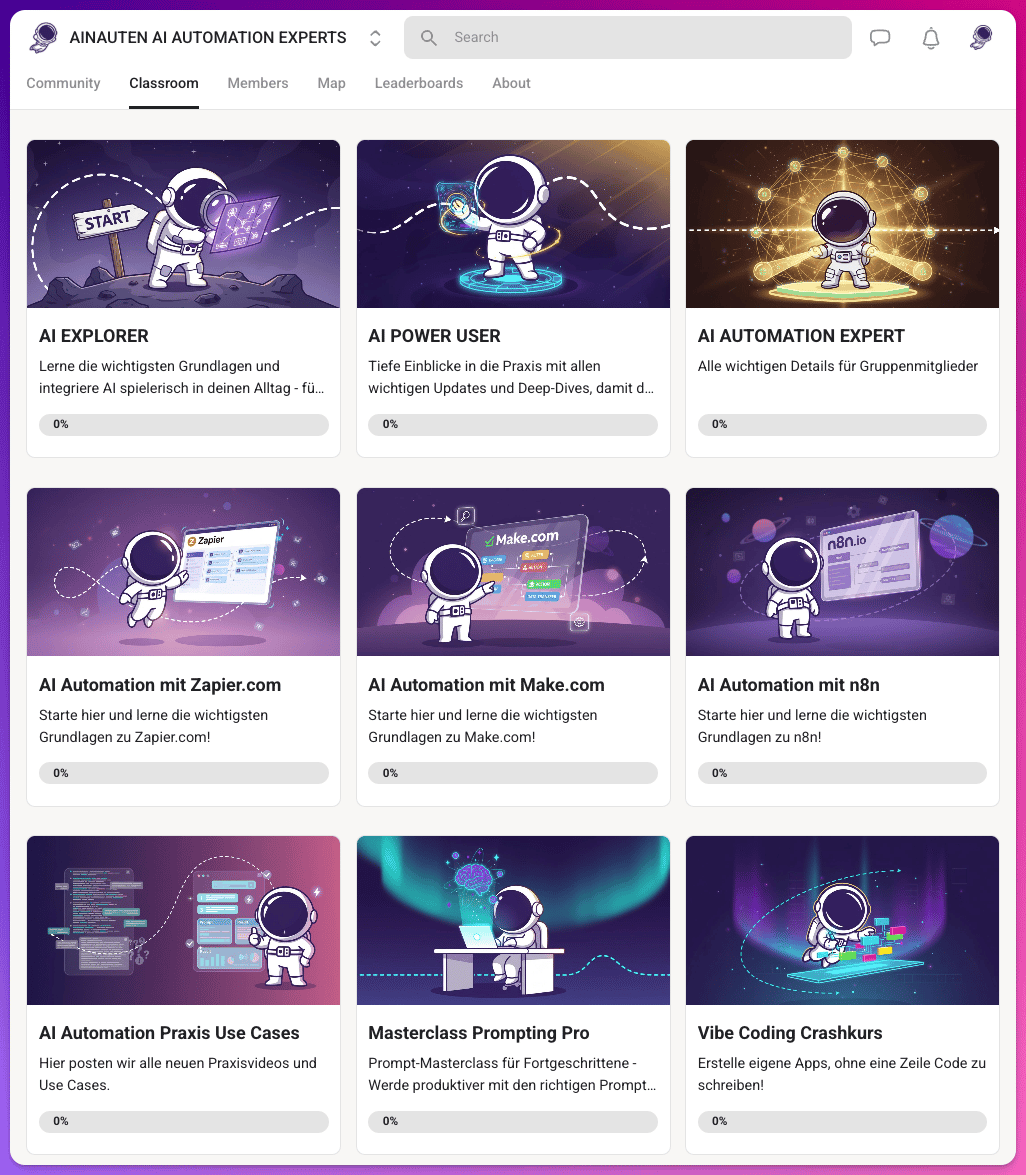1026x1175 pixels.
Task: Open the AI EXPLORER course title
Action: [x=94, y=336]
